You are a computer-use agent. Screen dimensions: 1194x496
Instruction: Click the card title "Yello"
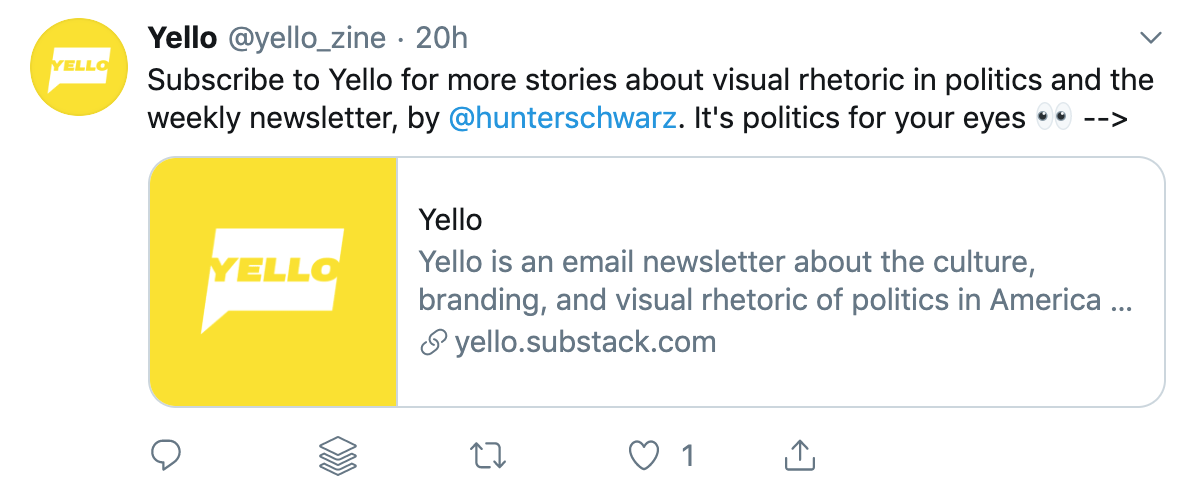tap(450, 220)
